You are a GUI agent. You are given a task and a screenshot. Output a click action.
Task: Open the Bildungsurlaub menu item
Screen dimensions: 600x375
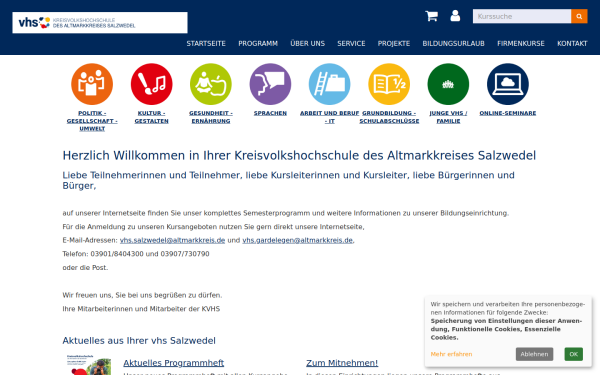coord(453,44)
